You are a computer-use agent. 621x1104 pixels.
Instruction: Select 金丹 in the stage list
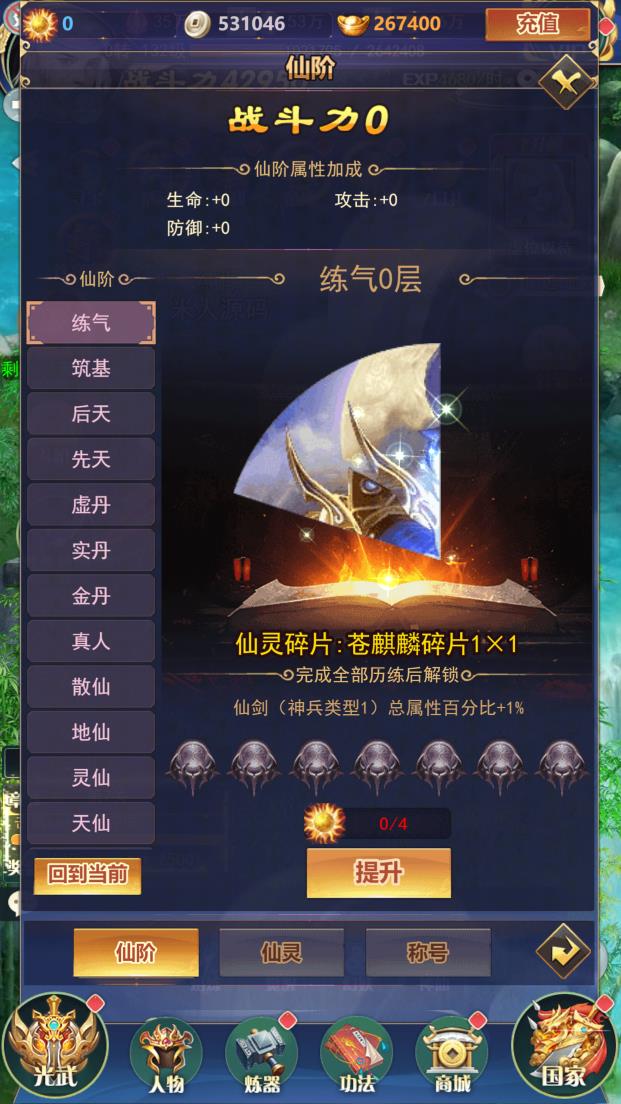point(91,596)
